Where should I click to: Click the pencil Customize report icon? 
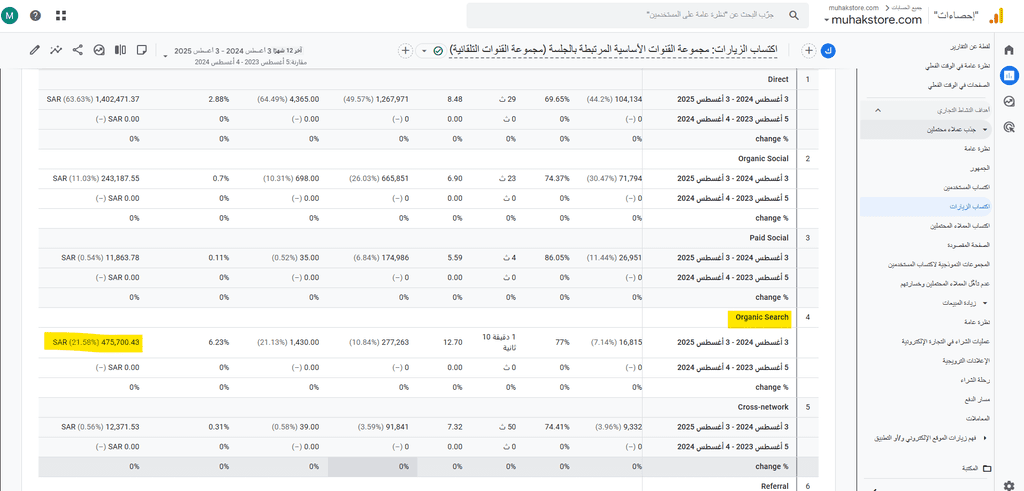pos(35,50)
